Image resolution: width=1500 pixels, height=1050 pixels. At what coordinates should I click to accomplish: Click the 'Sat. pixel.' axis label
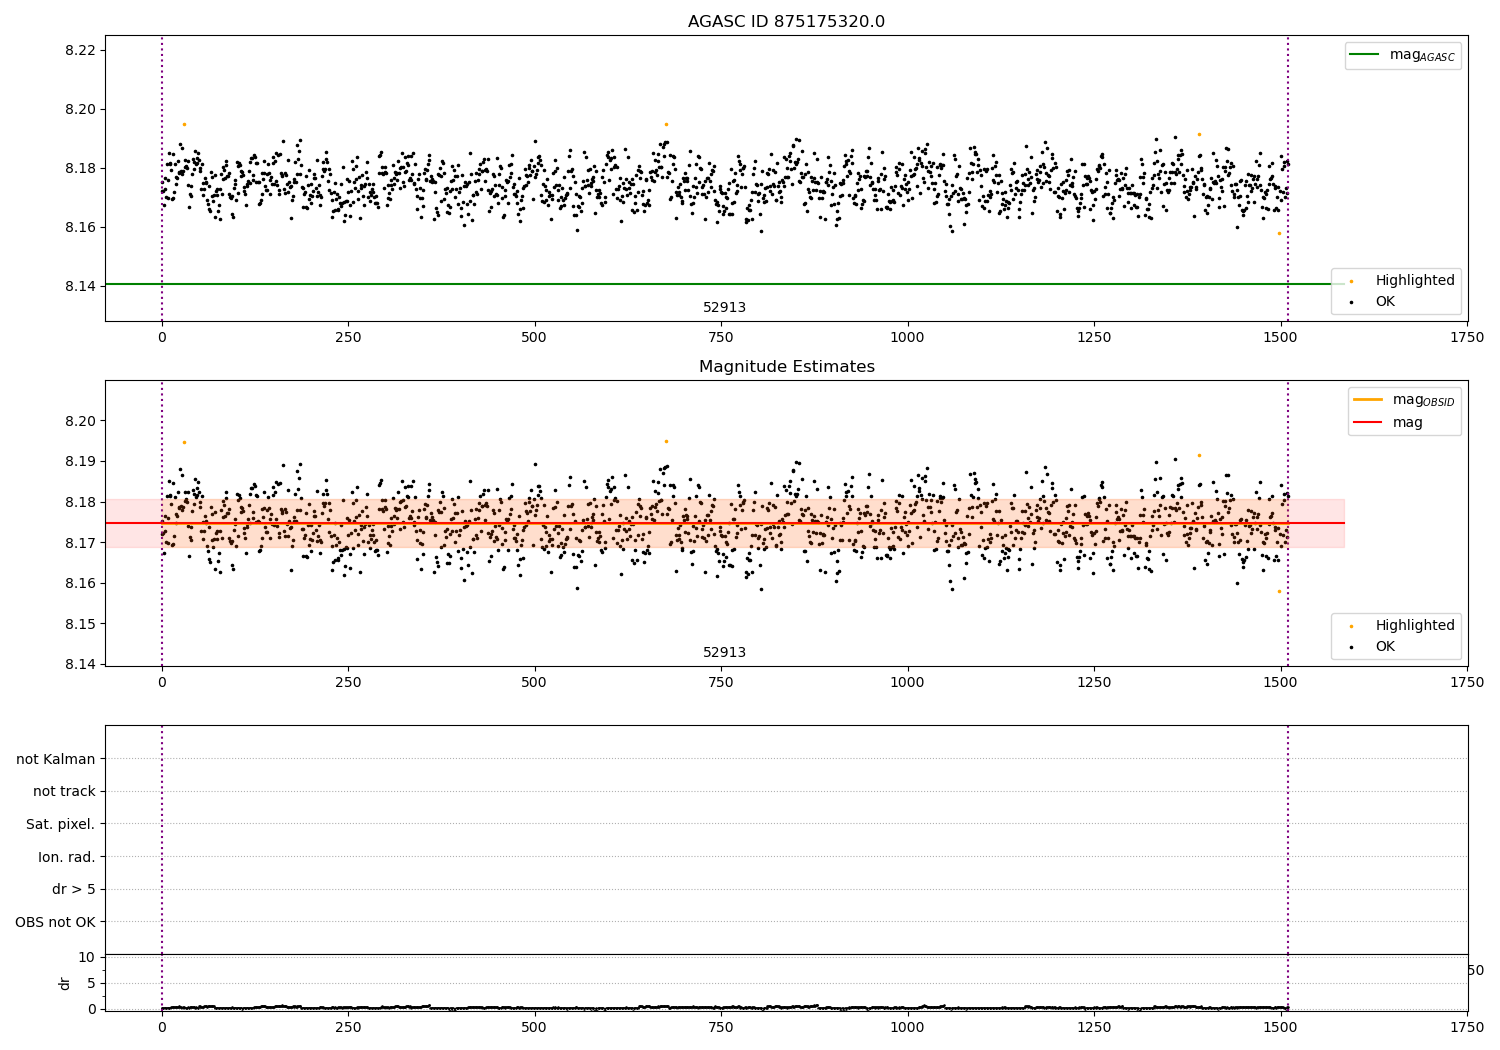point(61,825)
